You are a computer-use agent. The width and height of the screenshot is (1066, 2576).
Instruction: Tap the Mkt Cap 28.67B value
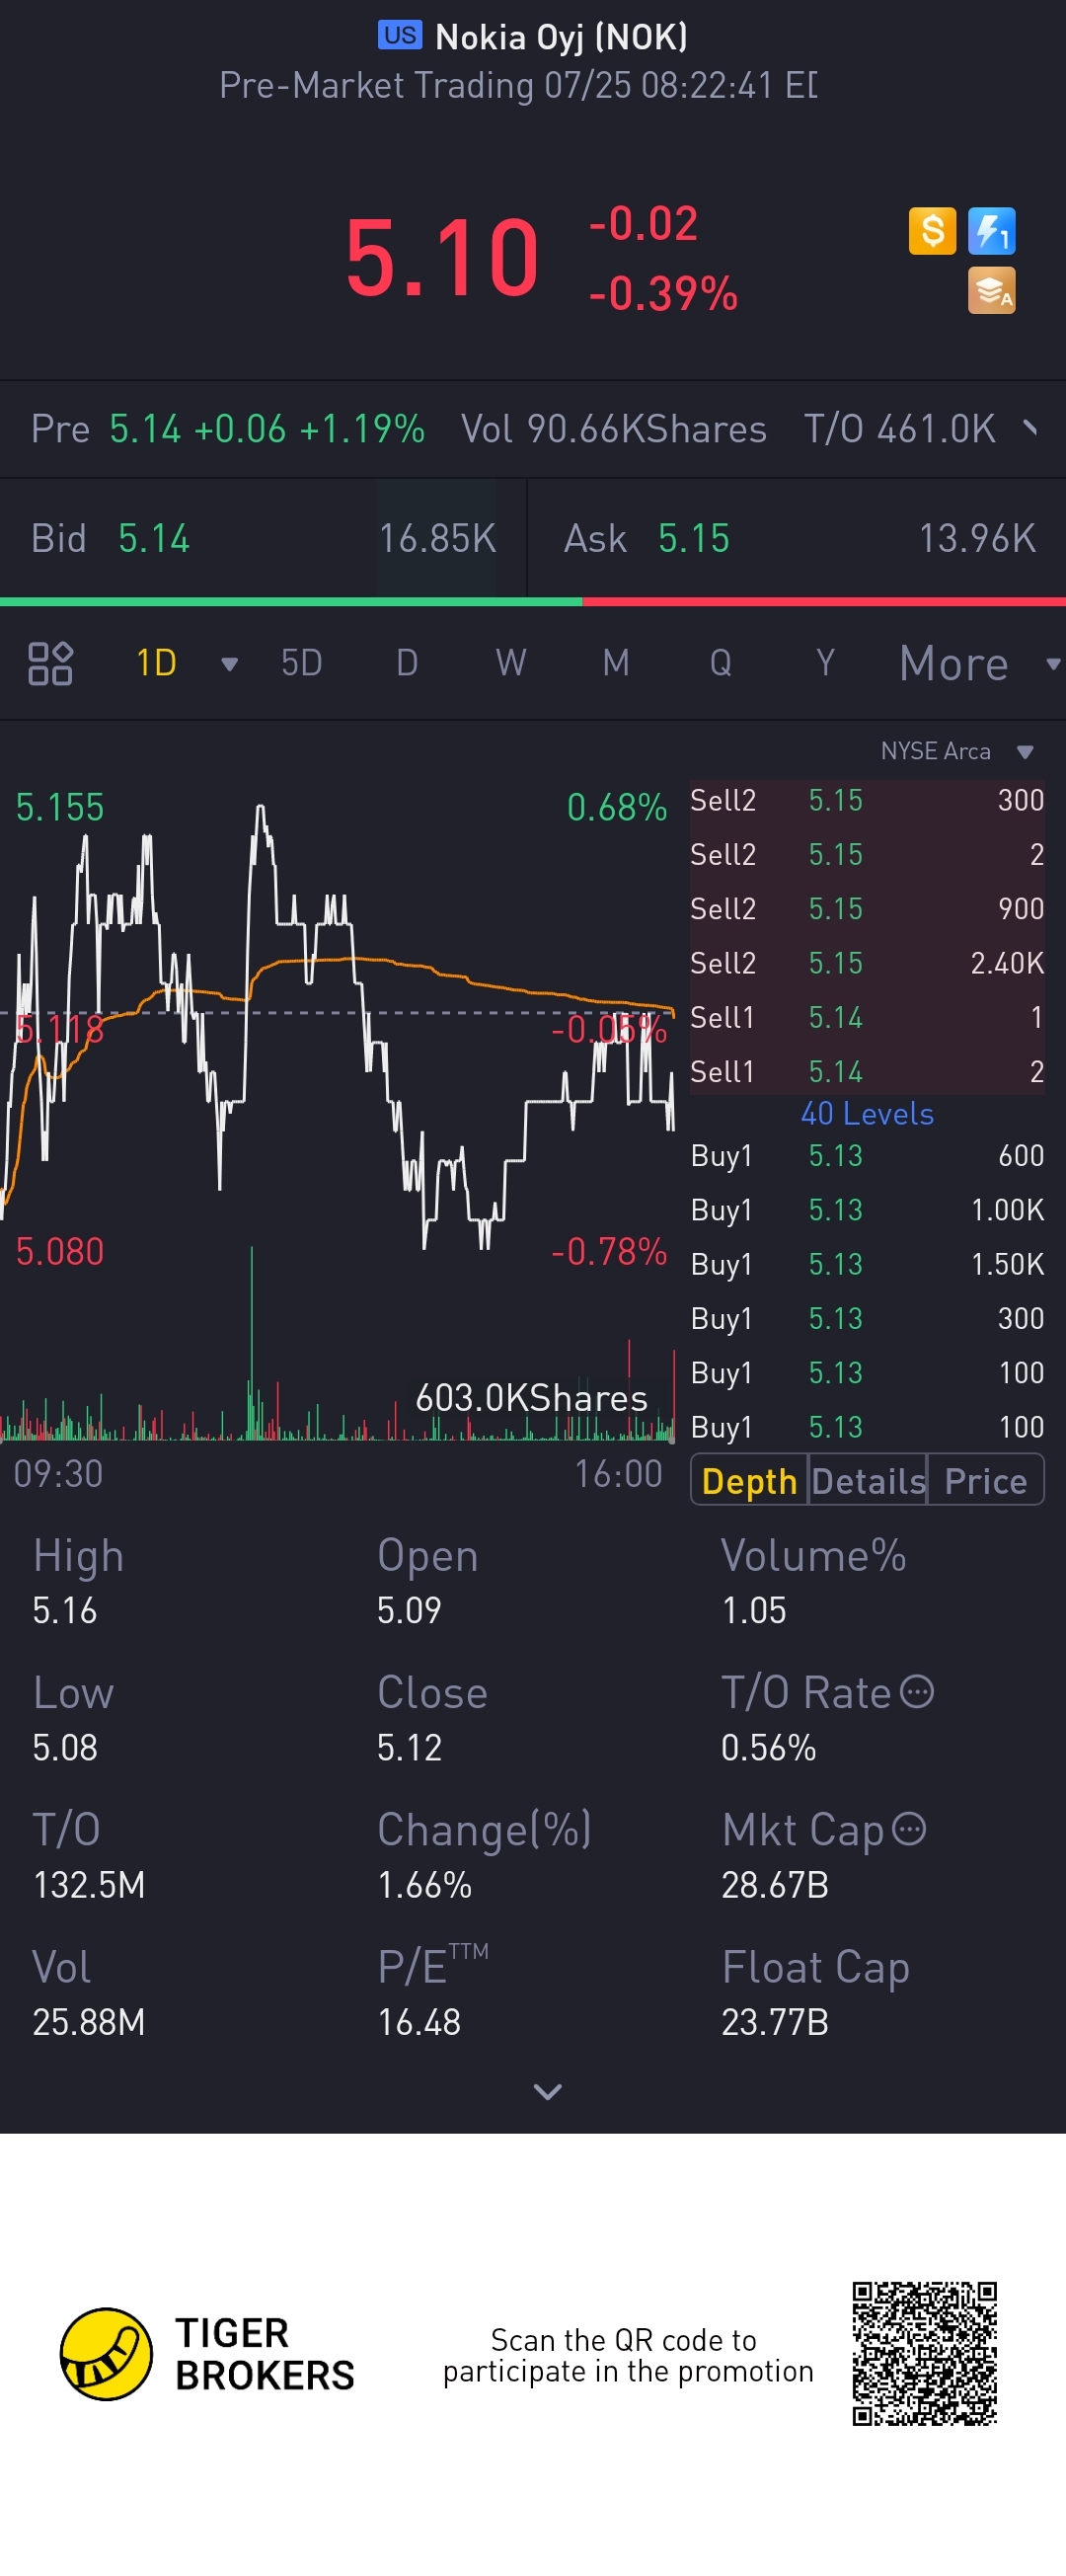775,1885
